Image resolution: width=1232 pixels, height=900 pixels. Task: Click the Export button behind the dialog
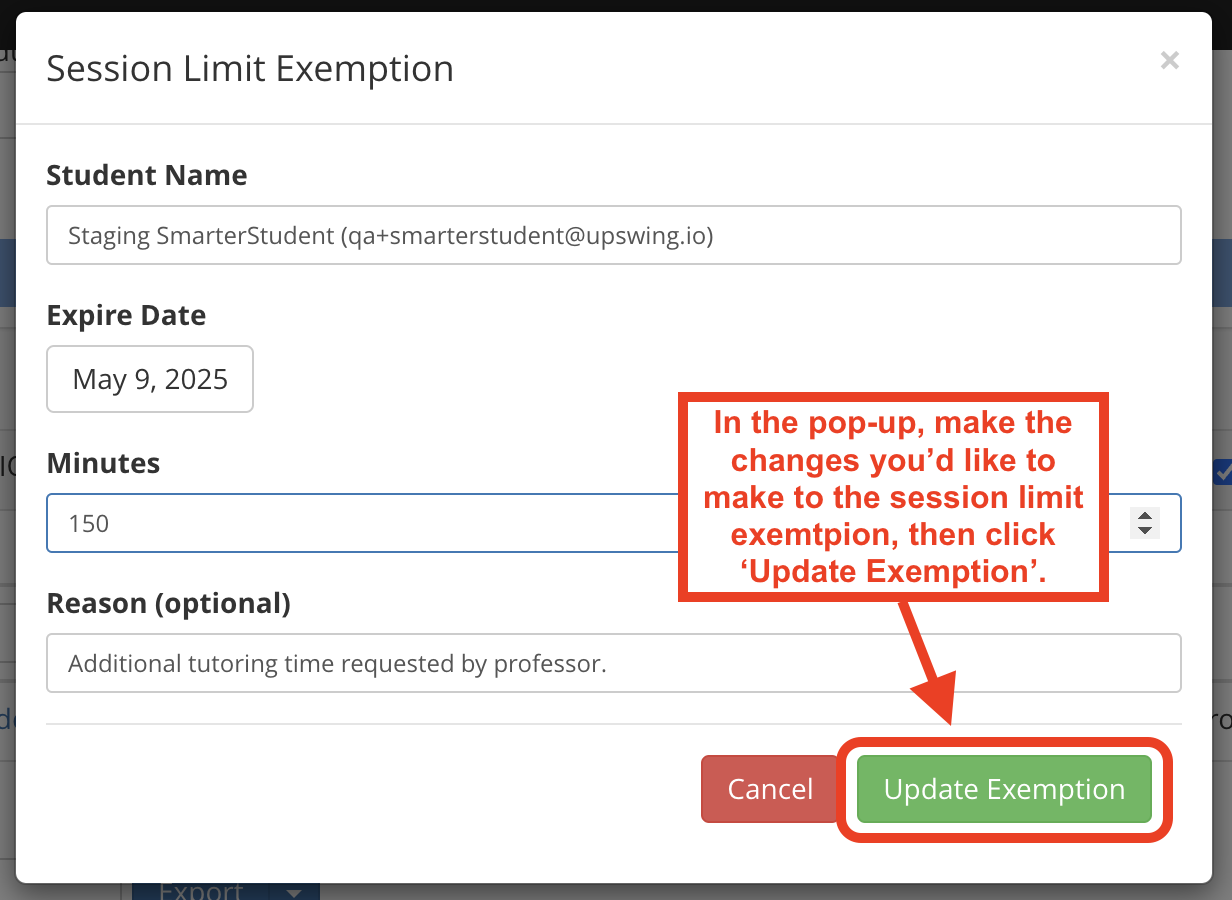pos(201,891)
